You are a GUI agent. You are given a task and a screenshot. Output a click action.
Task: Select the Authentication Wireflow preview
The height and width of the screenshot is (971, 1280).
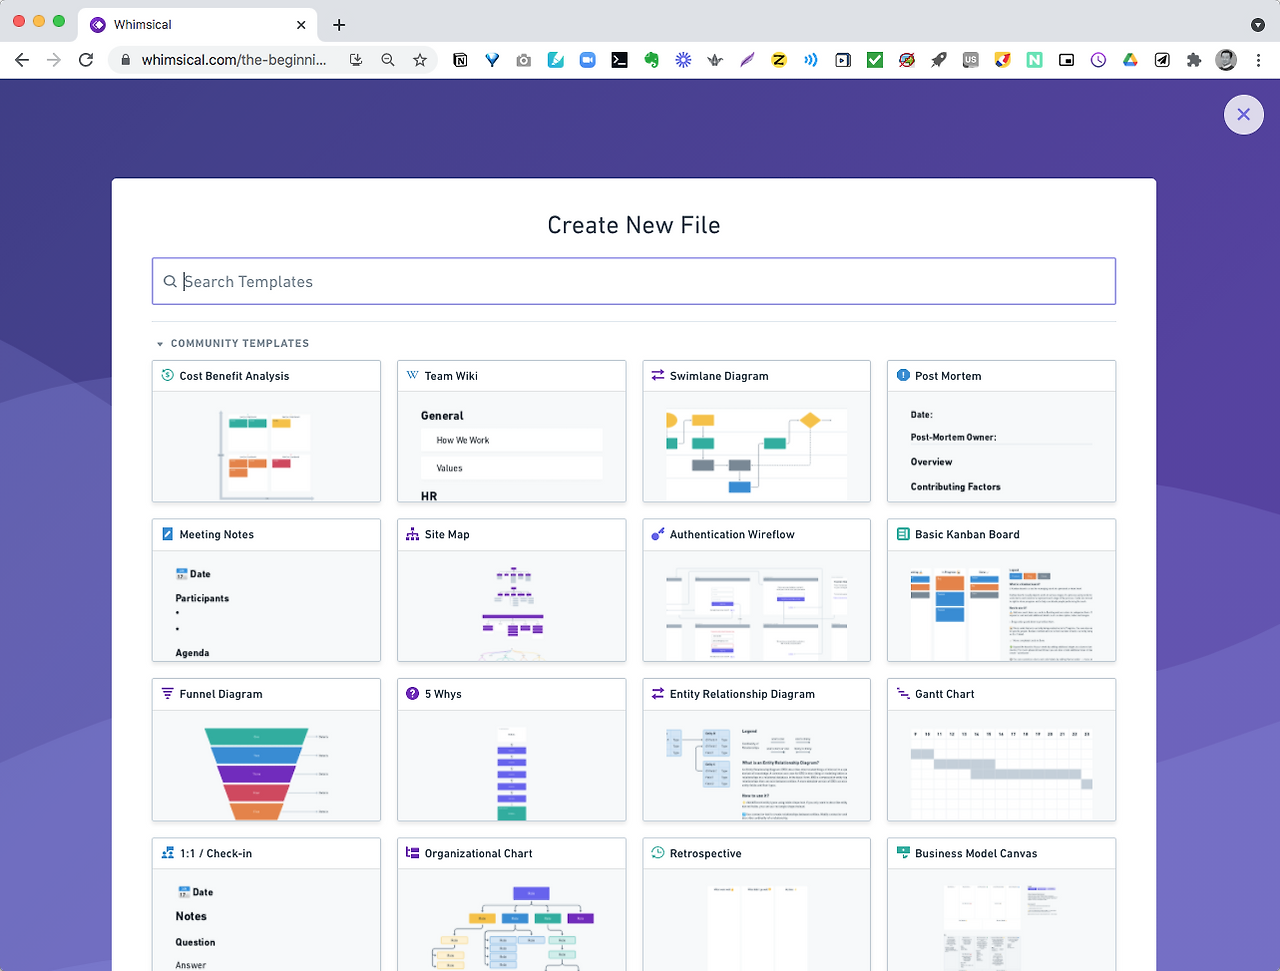(756, 605)
